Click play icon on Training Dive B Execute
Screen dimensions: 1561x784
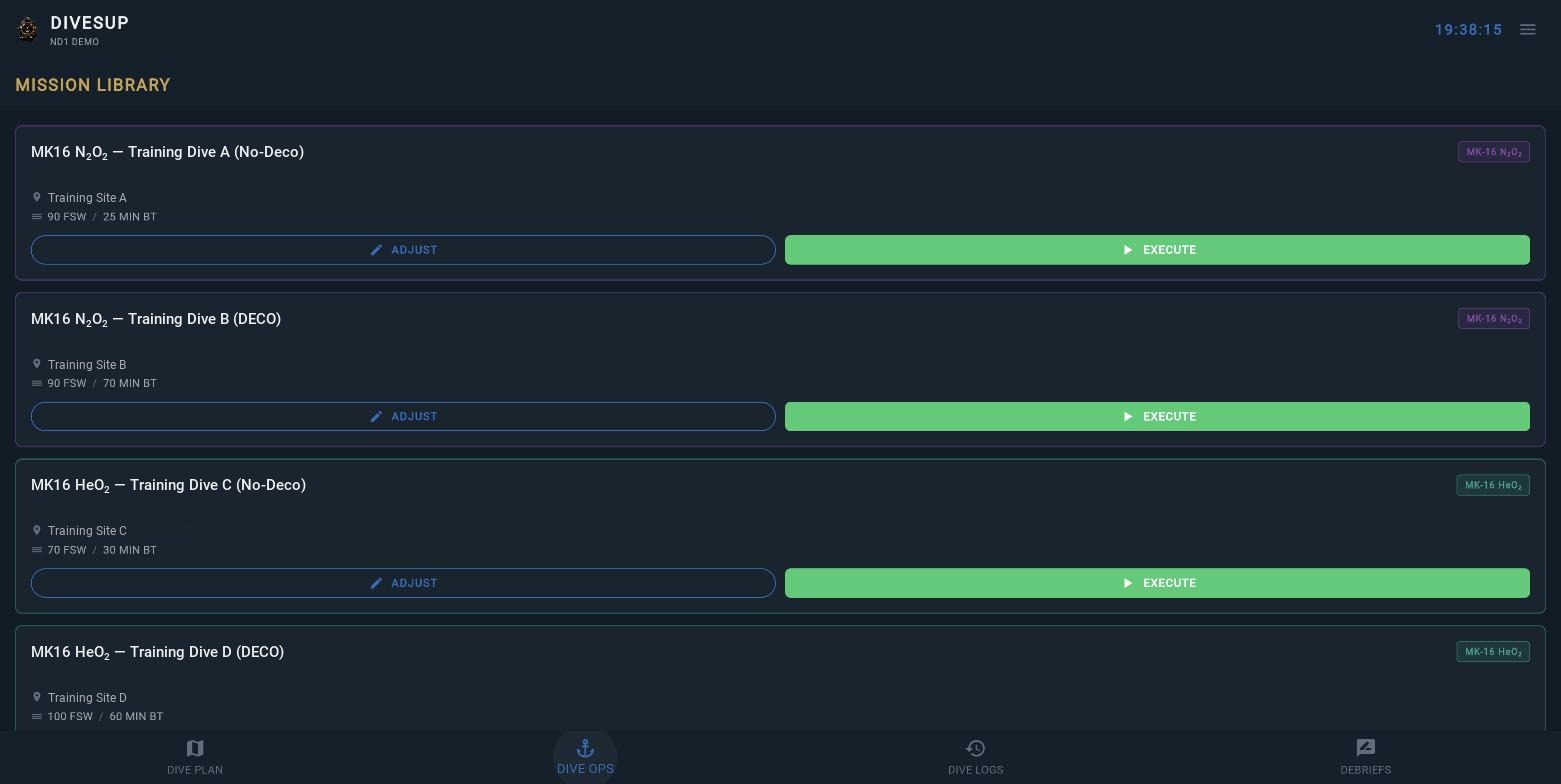[x=1128, y=416]
